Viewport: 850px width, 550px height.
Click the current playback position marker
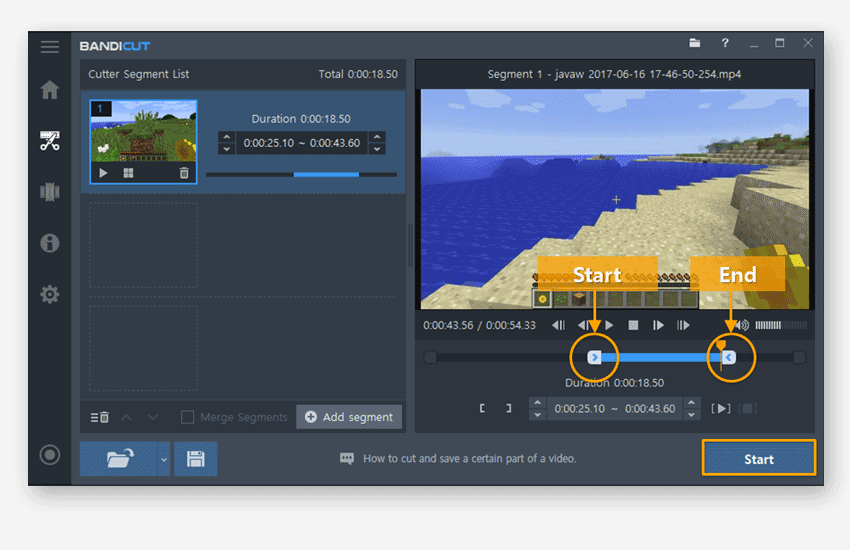[720, 347]
